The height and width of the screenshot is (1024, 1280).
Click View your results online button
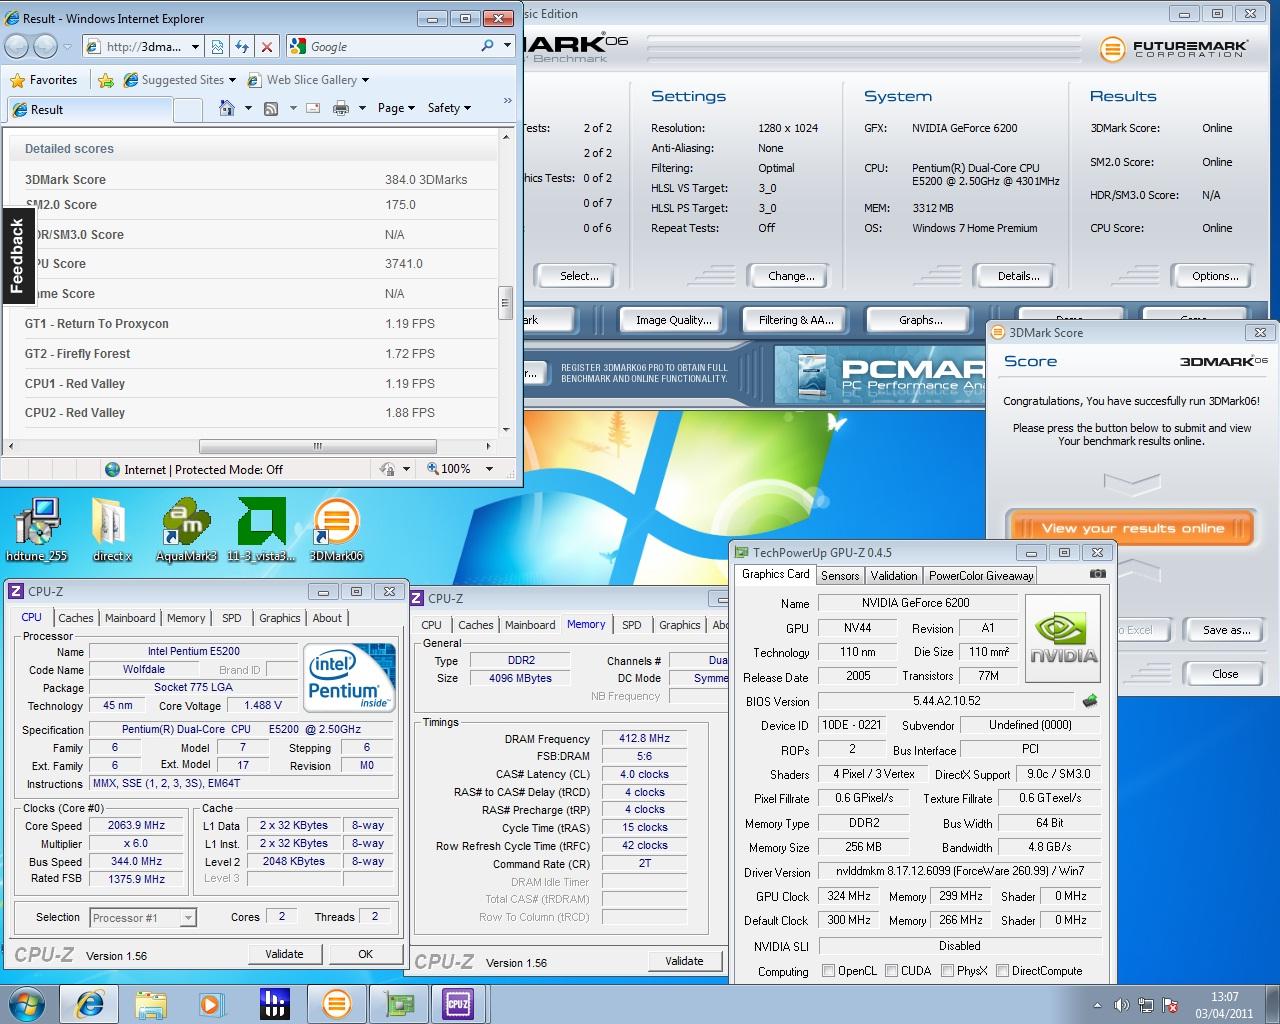(1132, 528)
